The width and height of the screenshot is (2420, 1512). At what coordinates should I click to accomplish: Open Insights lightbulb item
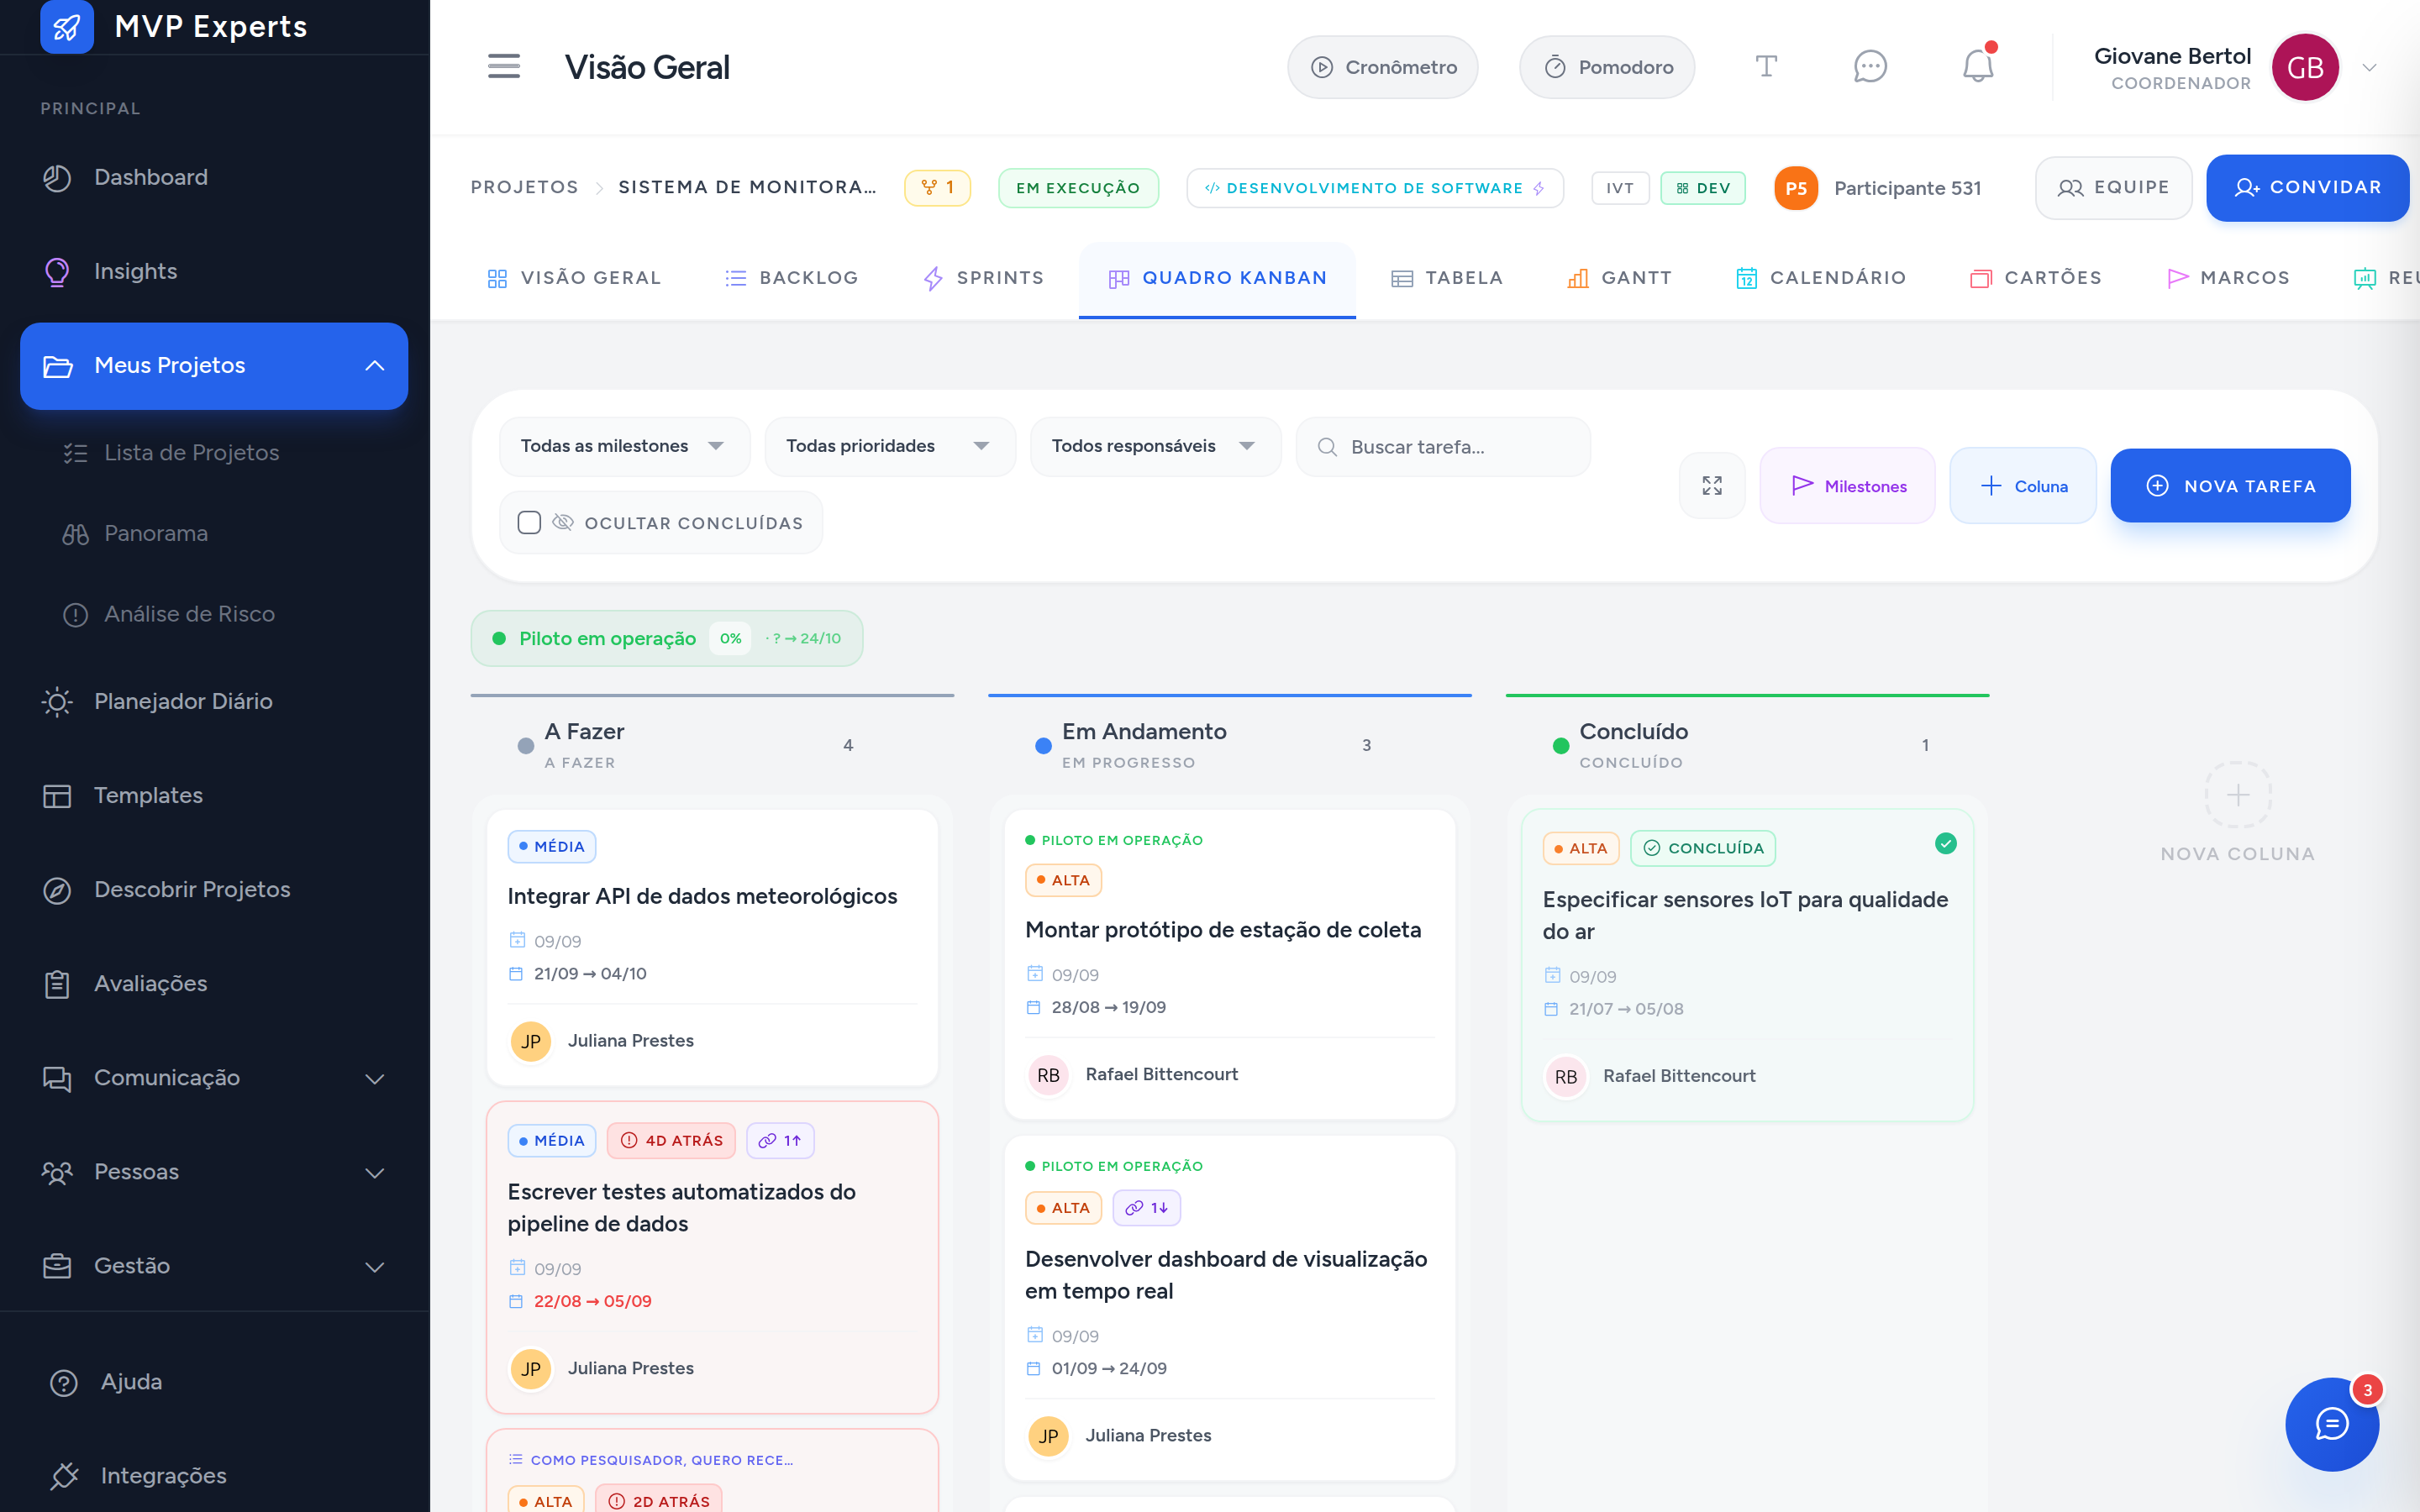point(214,271)
